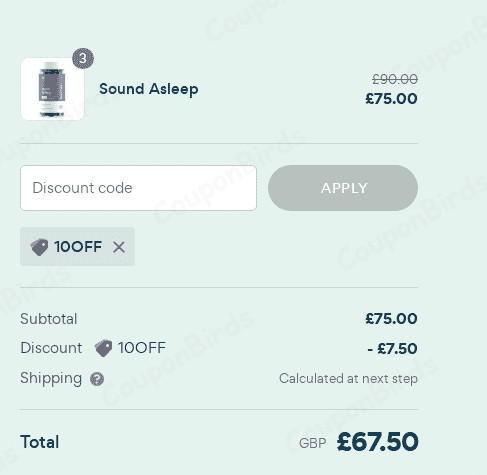Click the Calculated at next step text

[348, 379]
